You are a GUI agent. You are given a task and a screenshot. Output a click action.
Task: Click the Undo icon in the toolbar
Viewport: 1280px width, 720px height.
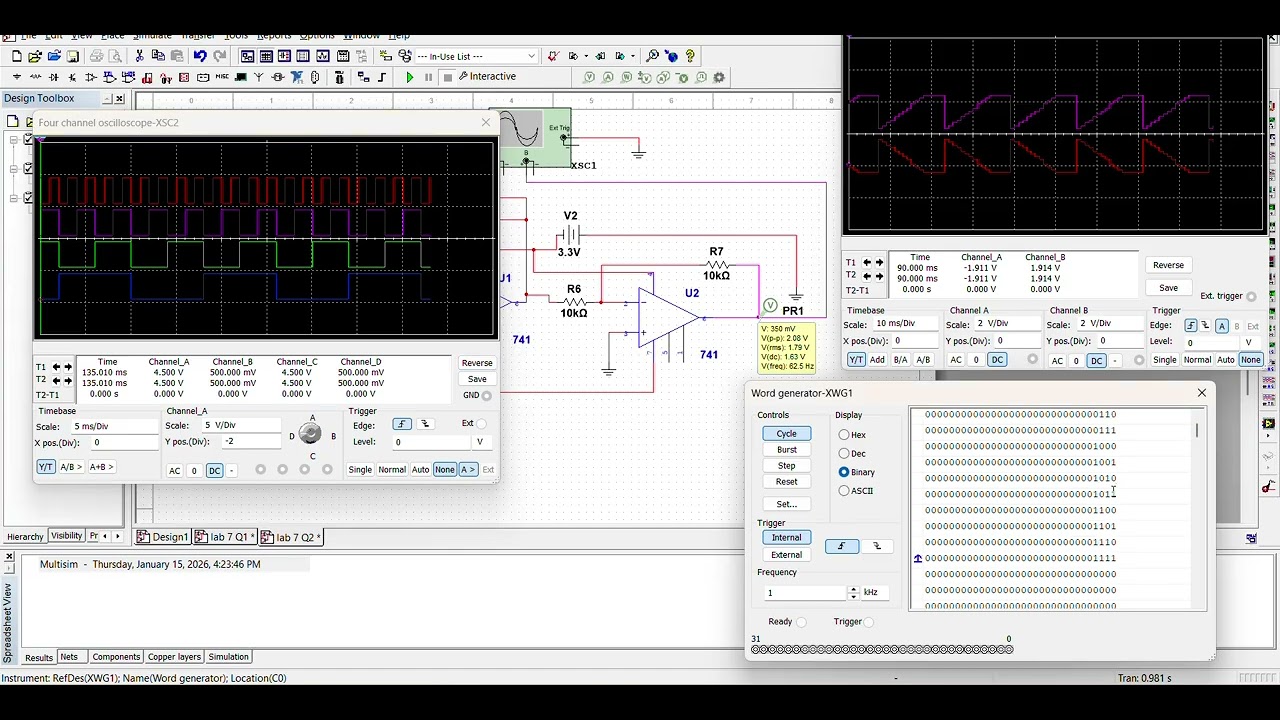tap(200, 57)
